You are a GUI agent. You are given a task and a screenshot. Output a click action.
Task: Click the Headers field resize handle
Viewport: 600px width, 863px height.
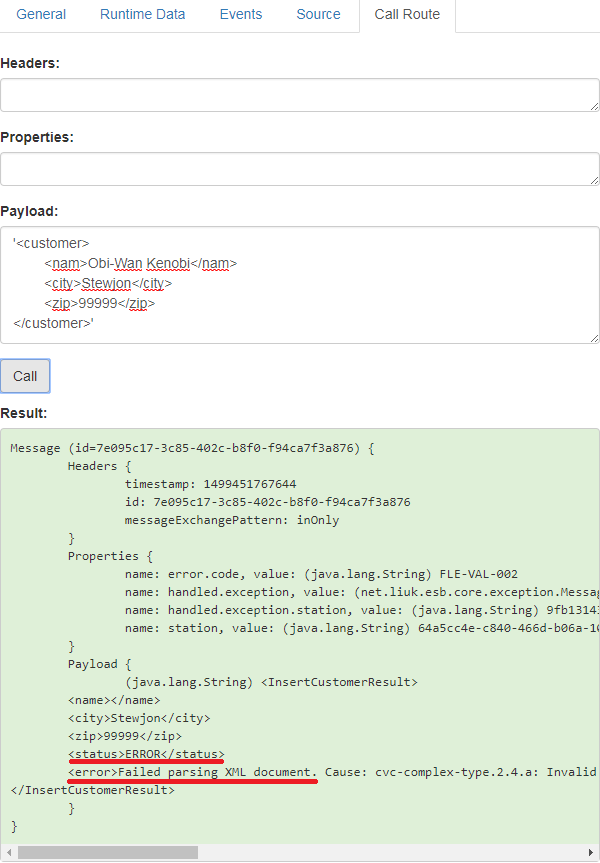(x=593, y=106)
